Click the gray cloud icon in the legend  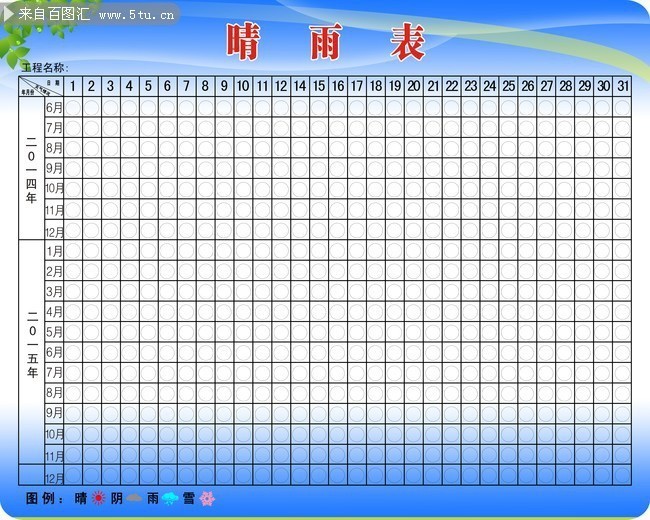[x=134, y=498]
